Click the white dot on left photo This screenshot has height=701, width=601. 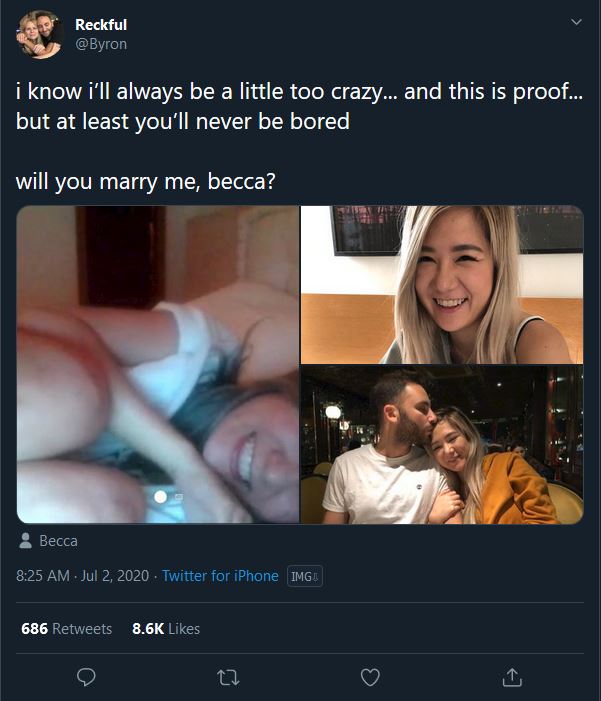pos(161,497)
